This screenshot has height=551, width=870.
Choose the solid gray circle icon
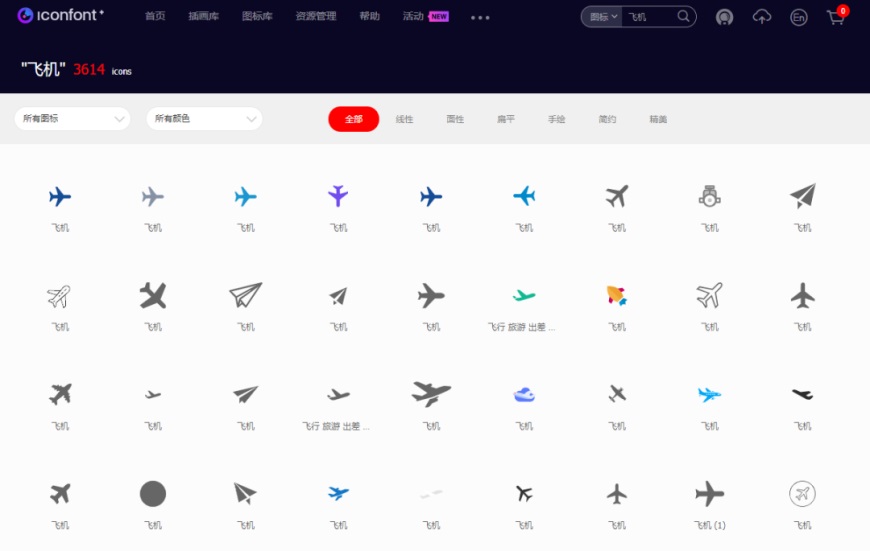(153, 493)
